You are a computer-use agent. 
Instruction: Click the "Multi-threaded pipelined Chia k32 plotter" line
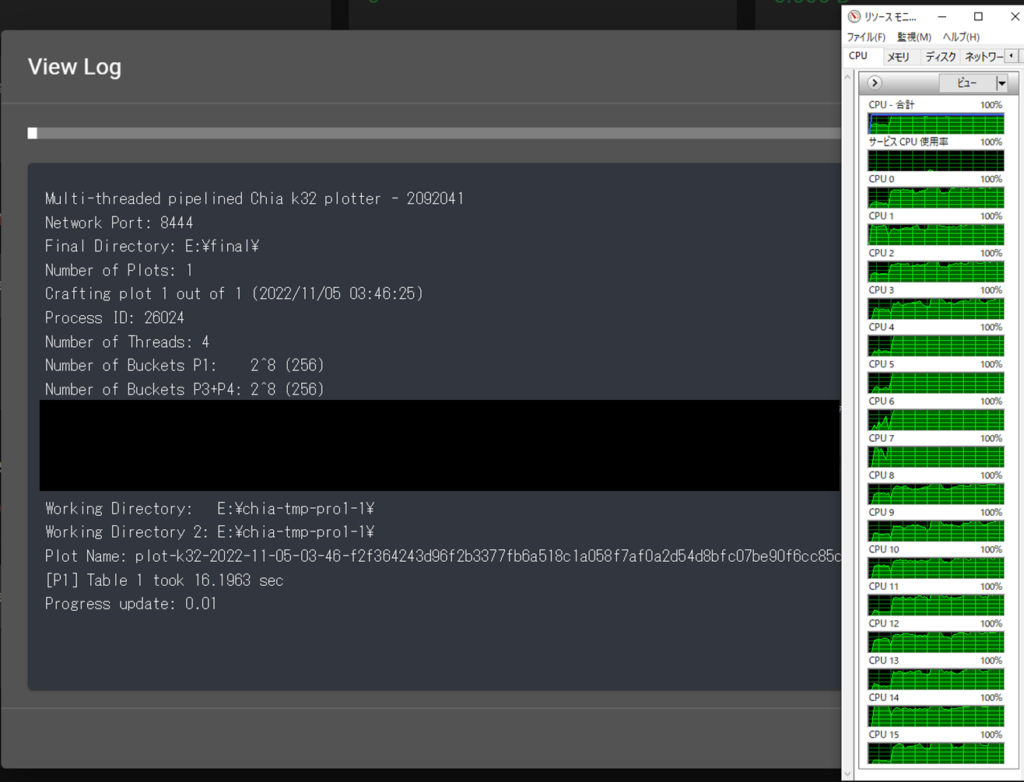pyautogui.click(x=255, y=199)
